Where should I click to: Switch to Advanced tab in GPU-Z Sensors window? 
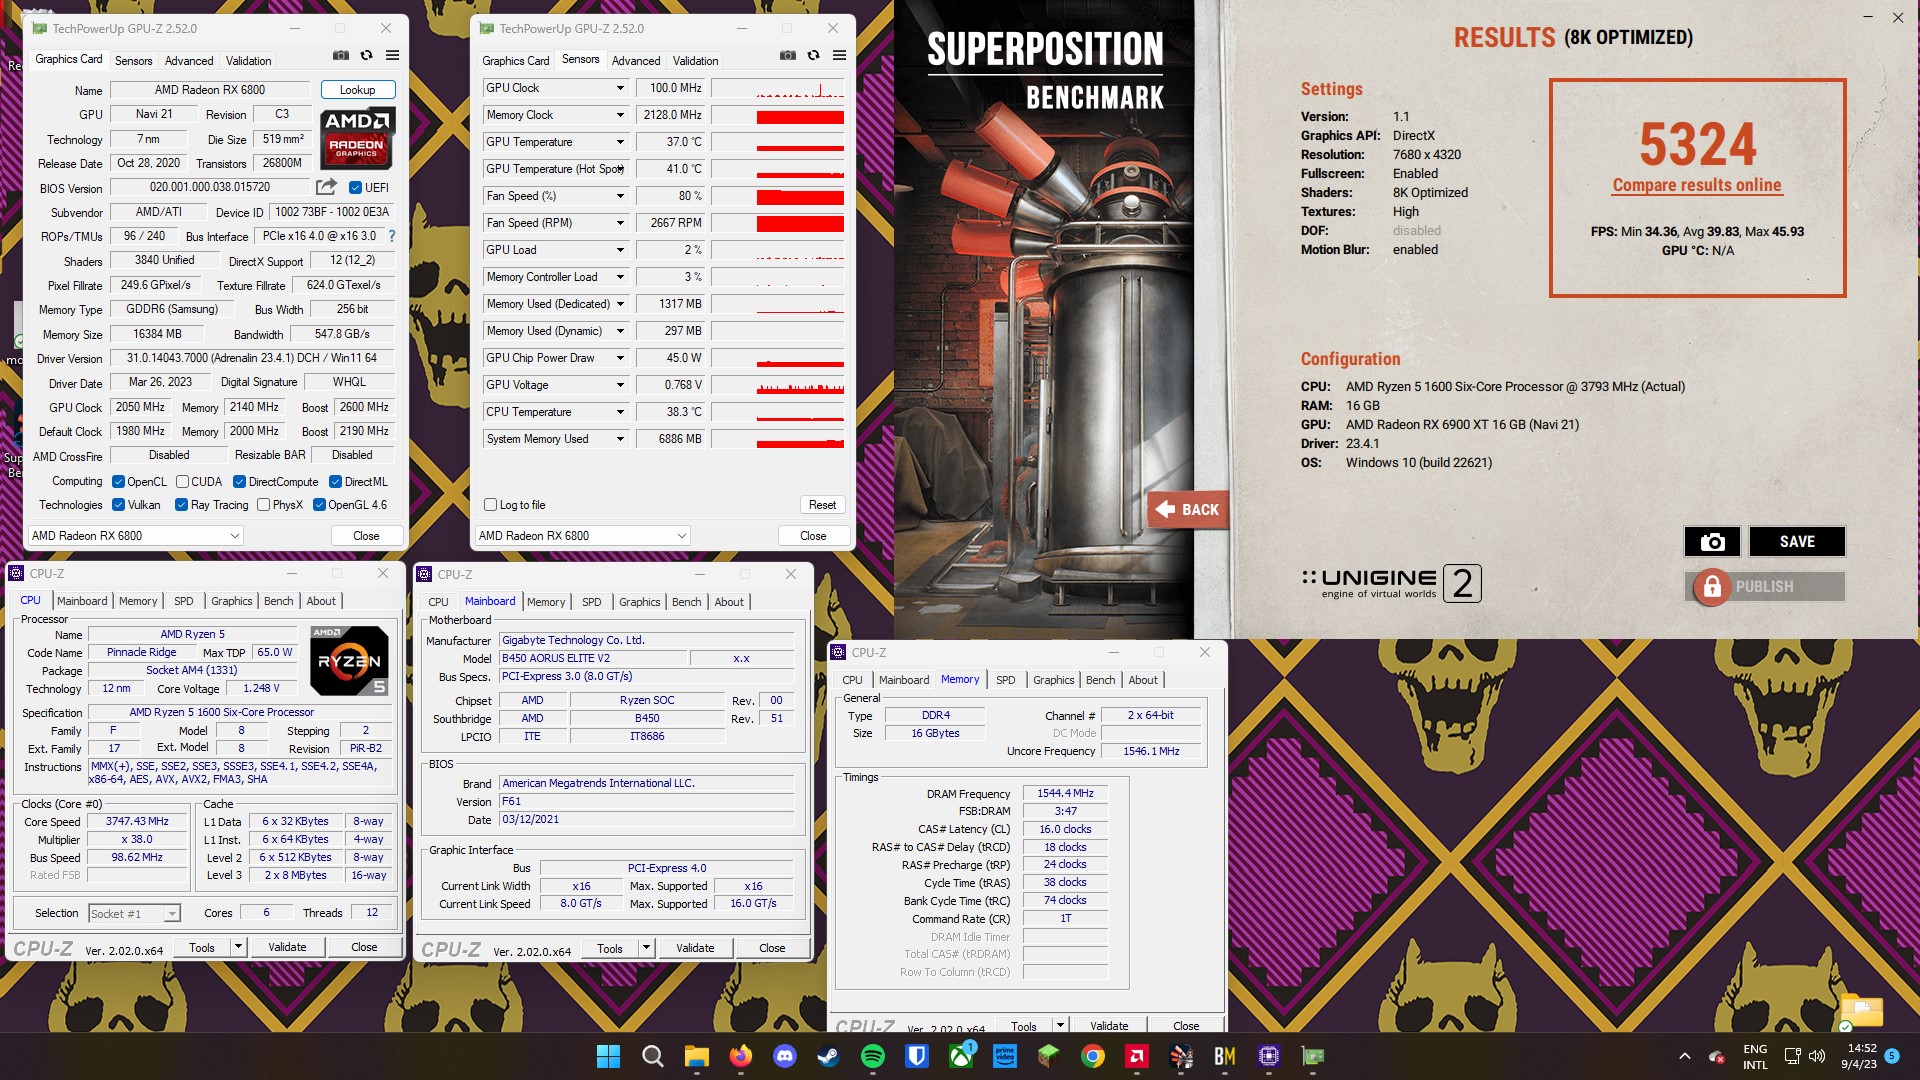(636, 61)
